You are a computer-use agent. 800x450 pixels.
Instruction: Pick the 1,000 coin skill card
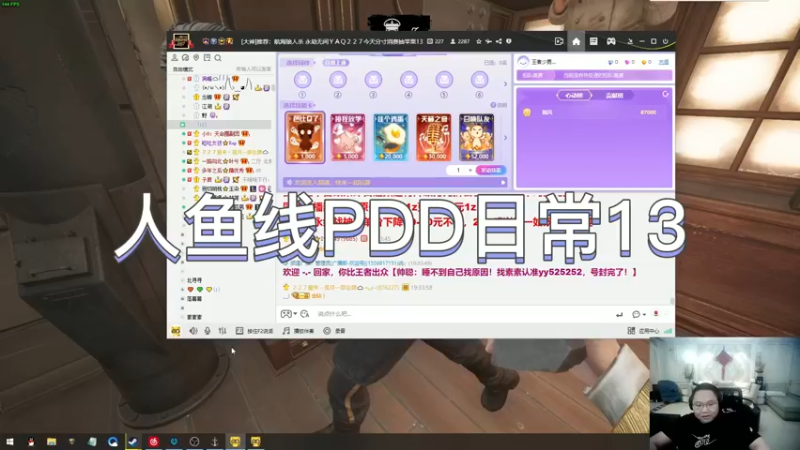pyautogui.click(x=305, y=137)
